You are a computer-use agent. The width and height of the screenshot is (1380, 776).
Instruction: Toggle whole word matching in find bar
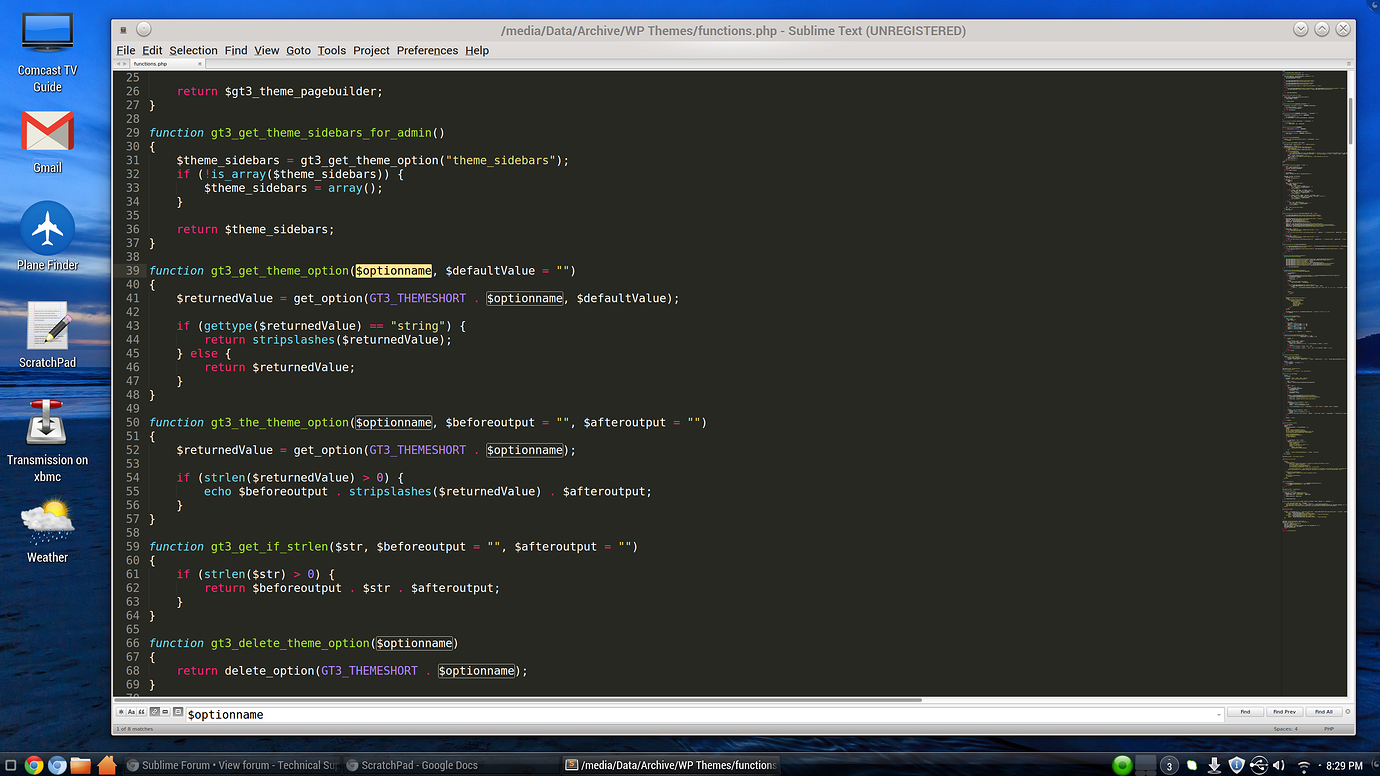[143, 712]
